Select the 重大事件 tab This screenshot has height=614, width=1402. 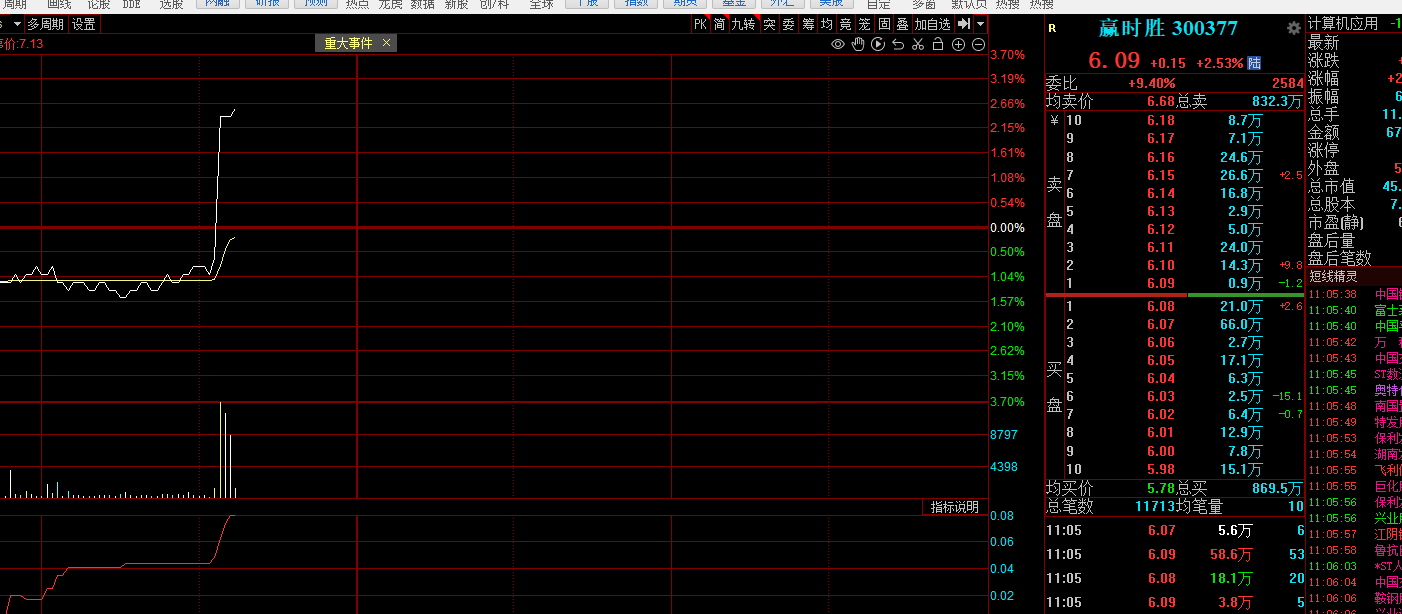347,43
